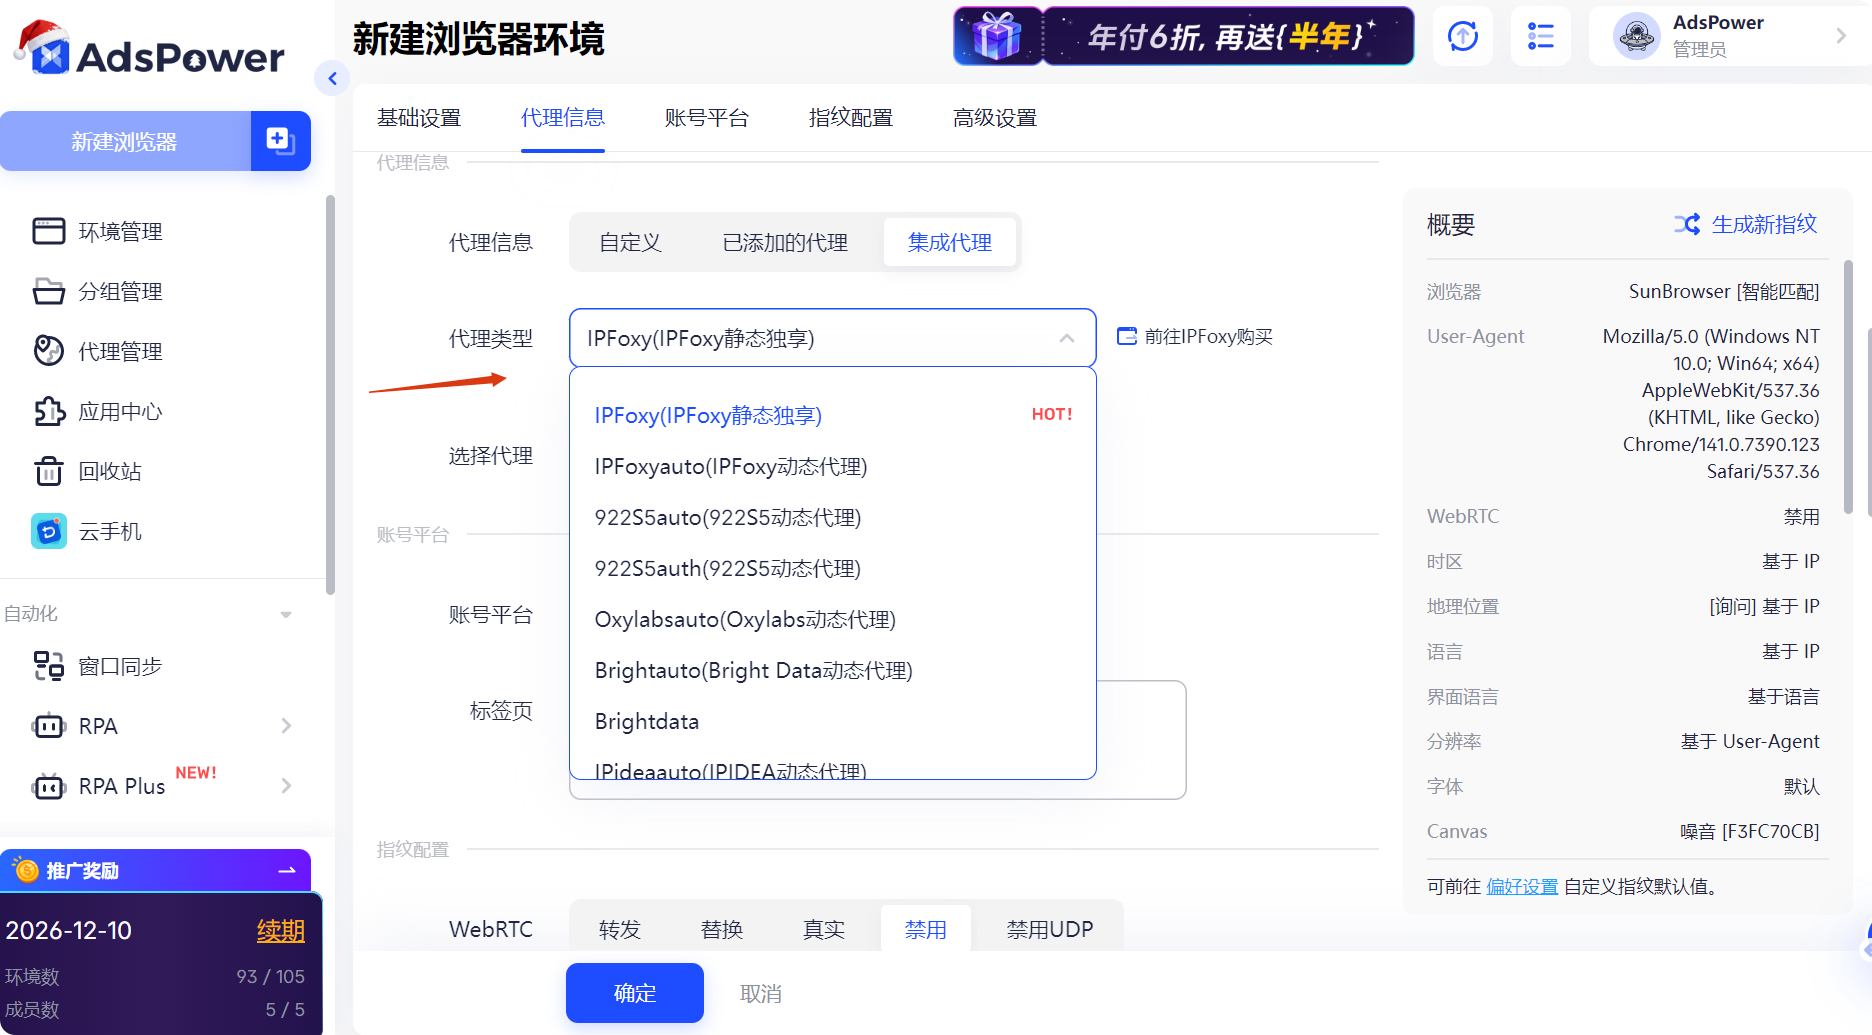Click the refresh icon near the top right
This screenshot has height=1035, width=1872.
tap(1462, 36)
